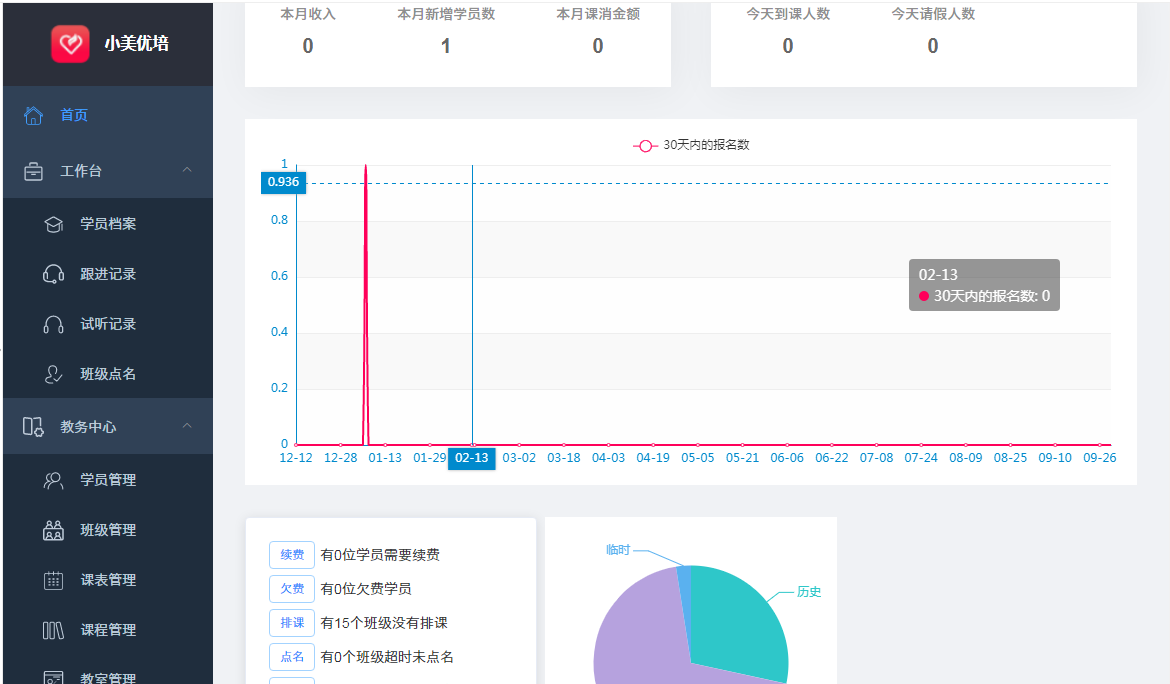1170x684 pixels.
Task: Click the 续费 tag button
Action: 291,555
